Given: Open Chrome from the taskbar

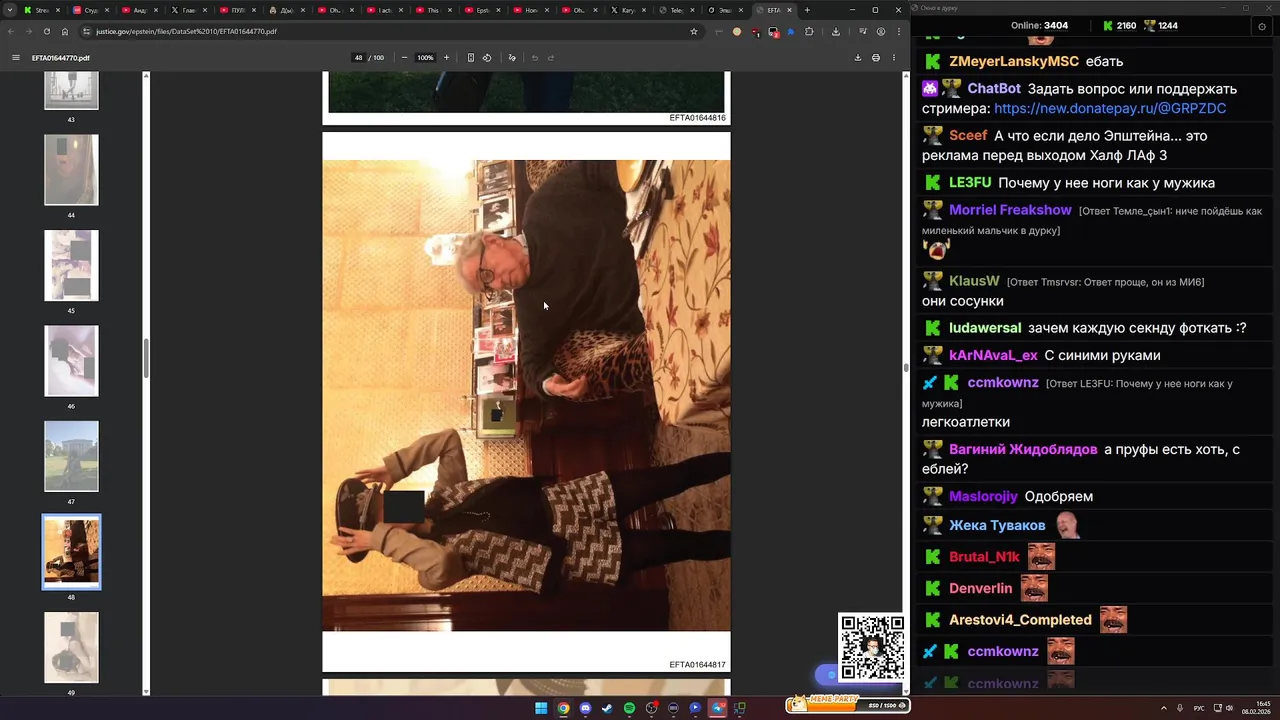Looking at the screenshot, I should coord(563,708).
